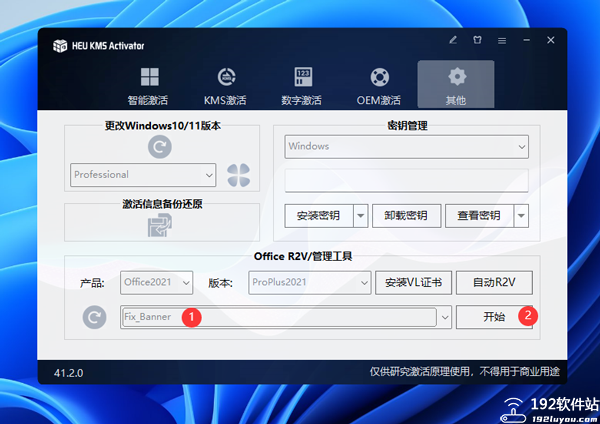Click refresh icon under 更改Windows10/11版本

tap(160, 148)
